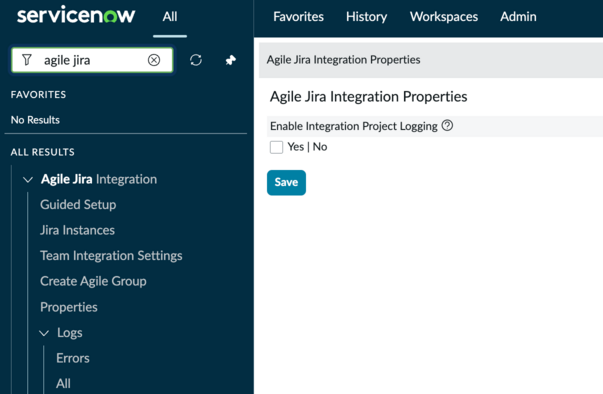Click the ServiceNow logo
The width and height of the screenshot is (603, 394).
76,16
